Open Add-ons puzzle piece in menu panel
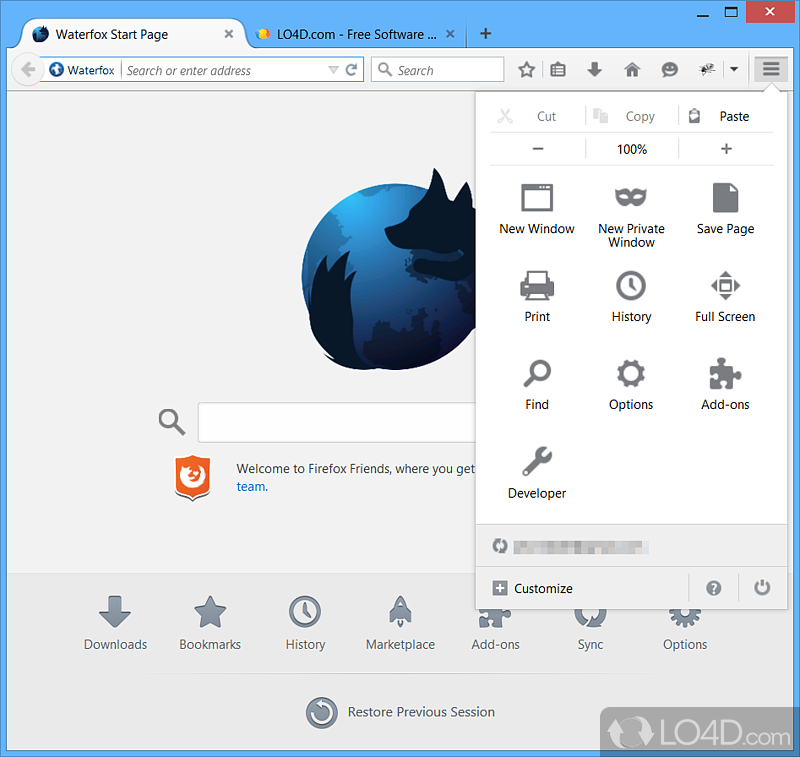 tap(725, 385)
